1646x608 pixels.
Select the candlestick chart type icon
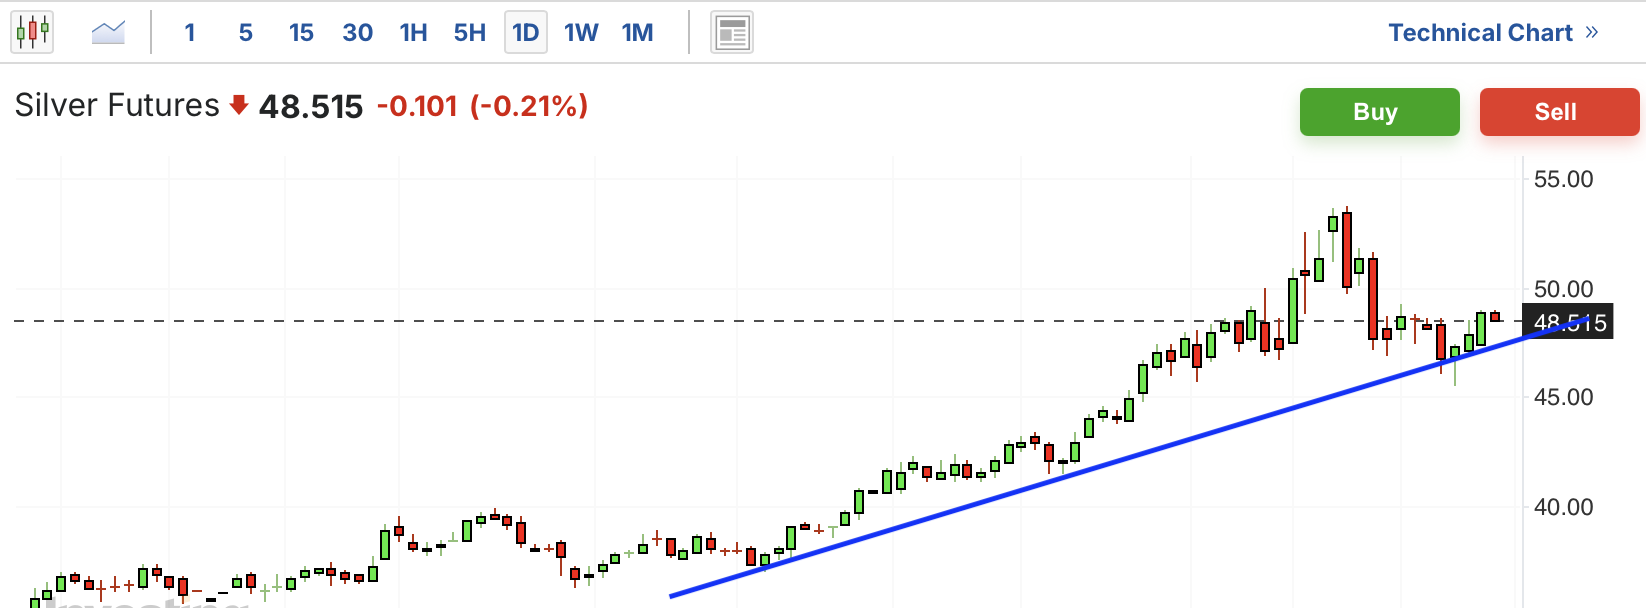32,32
